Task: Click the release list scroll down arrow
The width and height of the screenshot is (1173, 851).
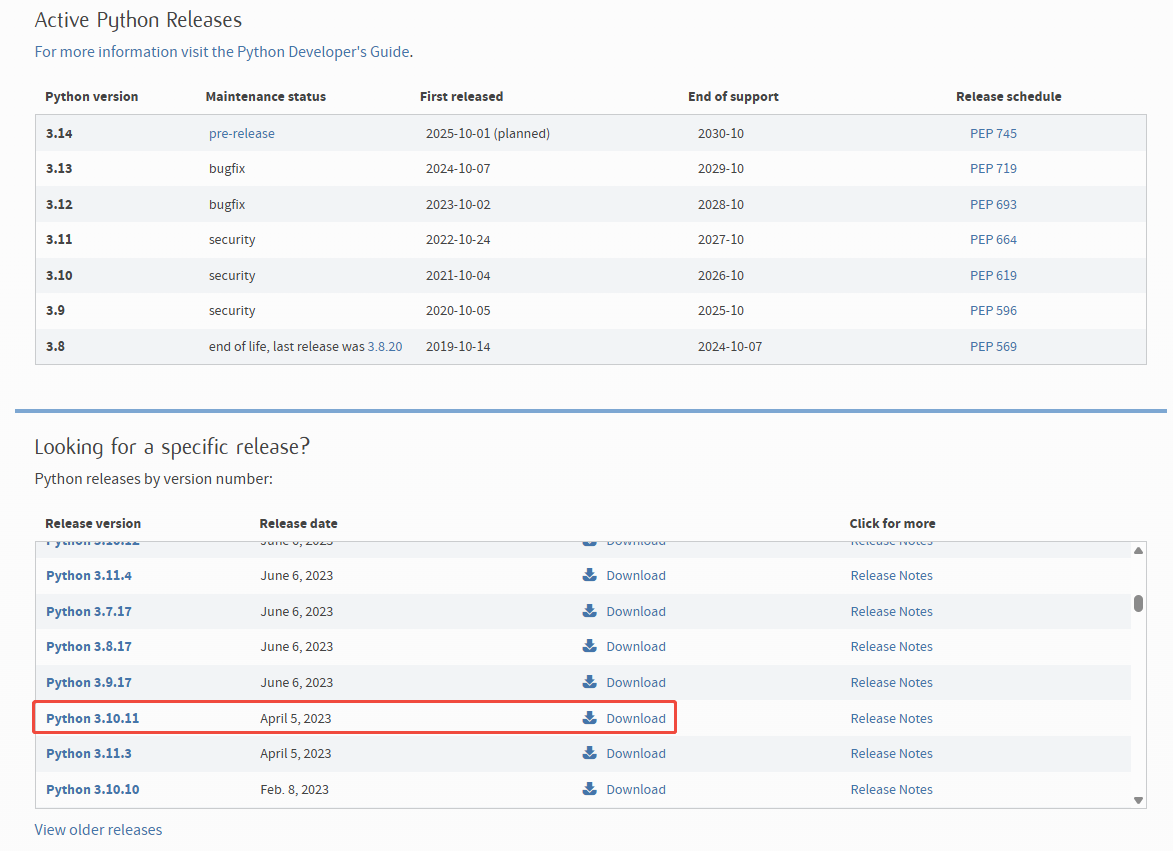Action: [x=1138, y=800]
